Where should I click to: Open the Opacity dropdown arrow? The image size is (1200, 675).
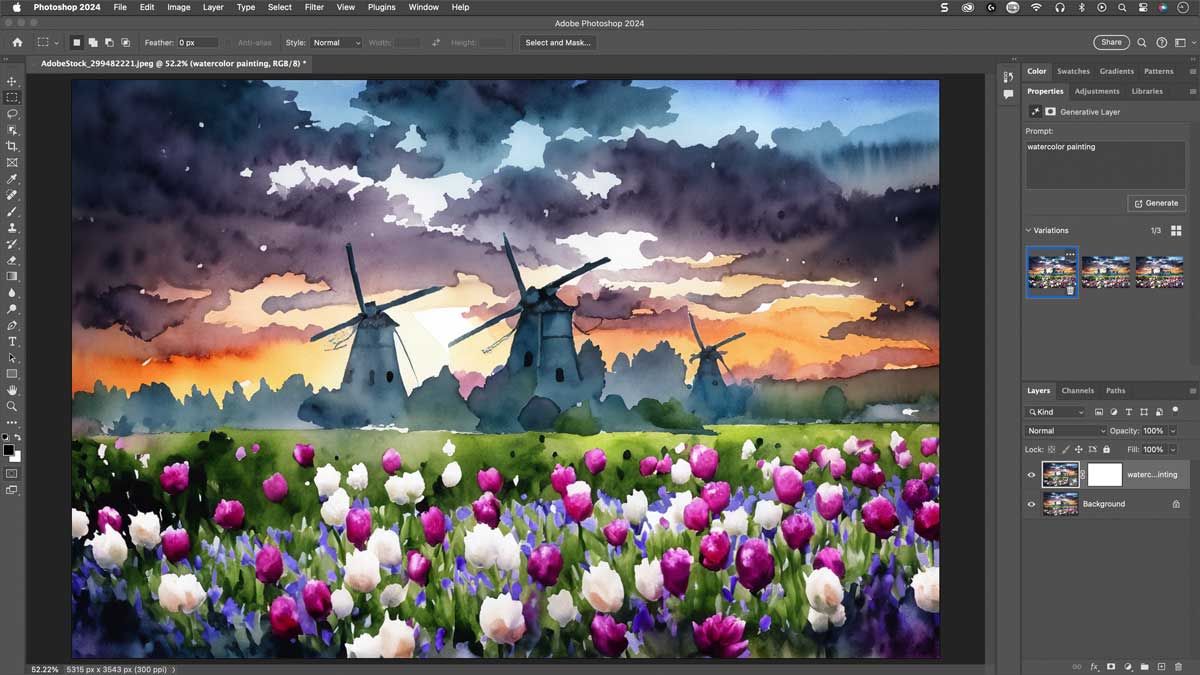coord(1172,431)
